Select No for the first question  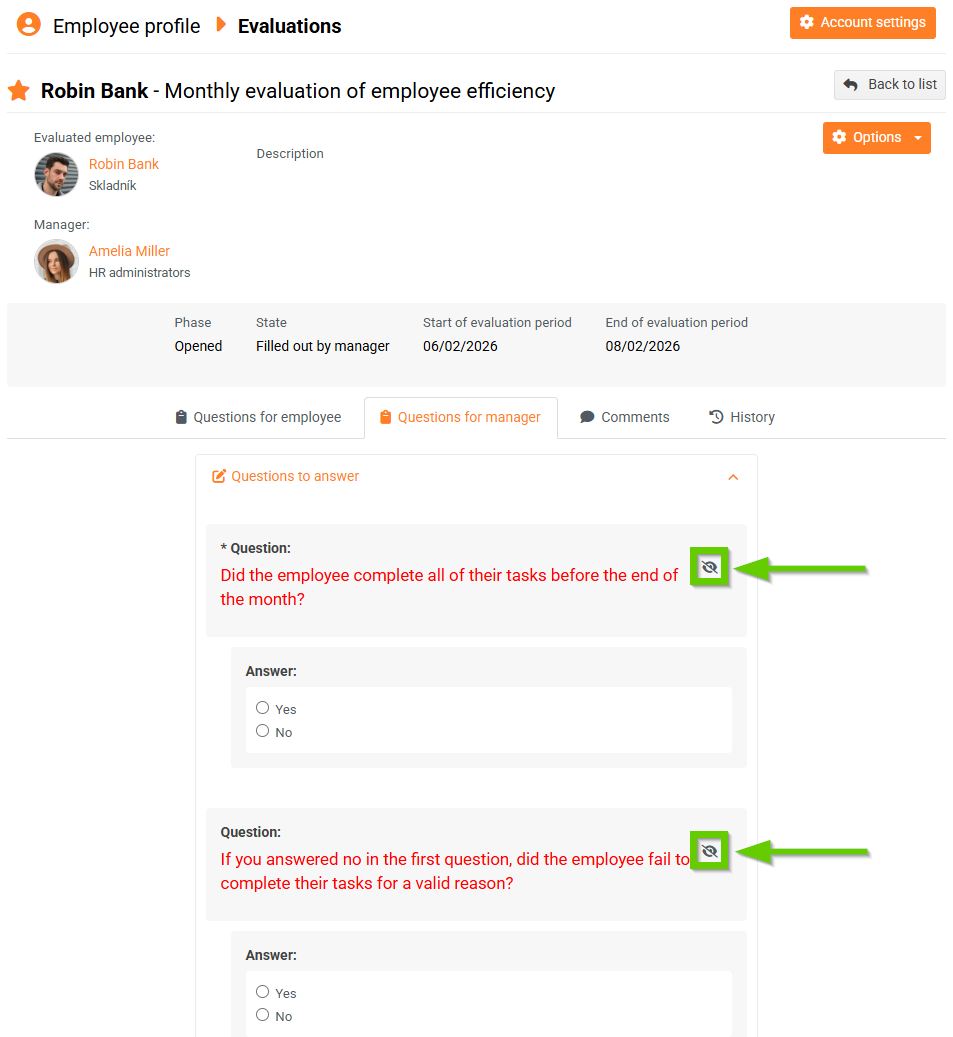[263, 731]
